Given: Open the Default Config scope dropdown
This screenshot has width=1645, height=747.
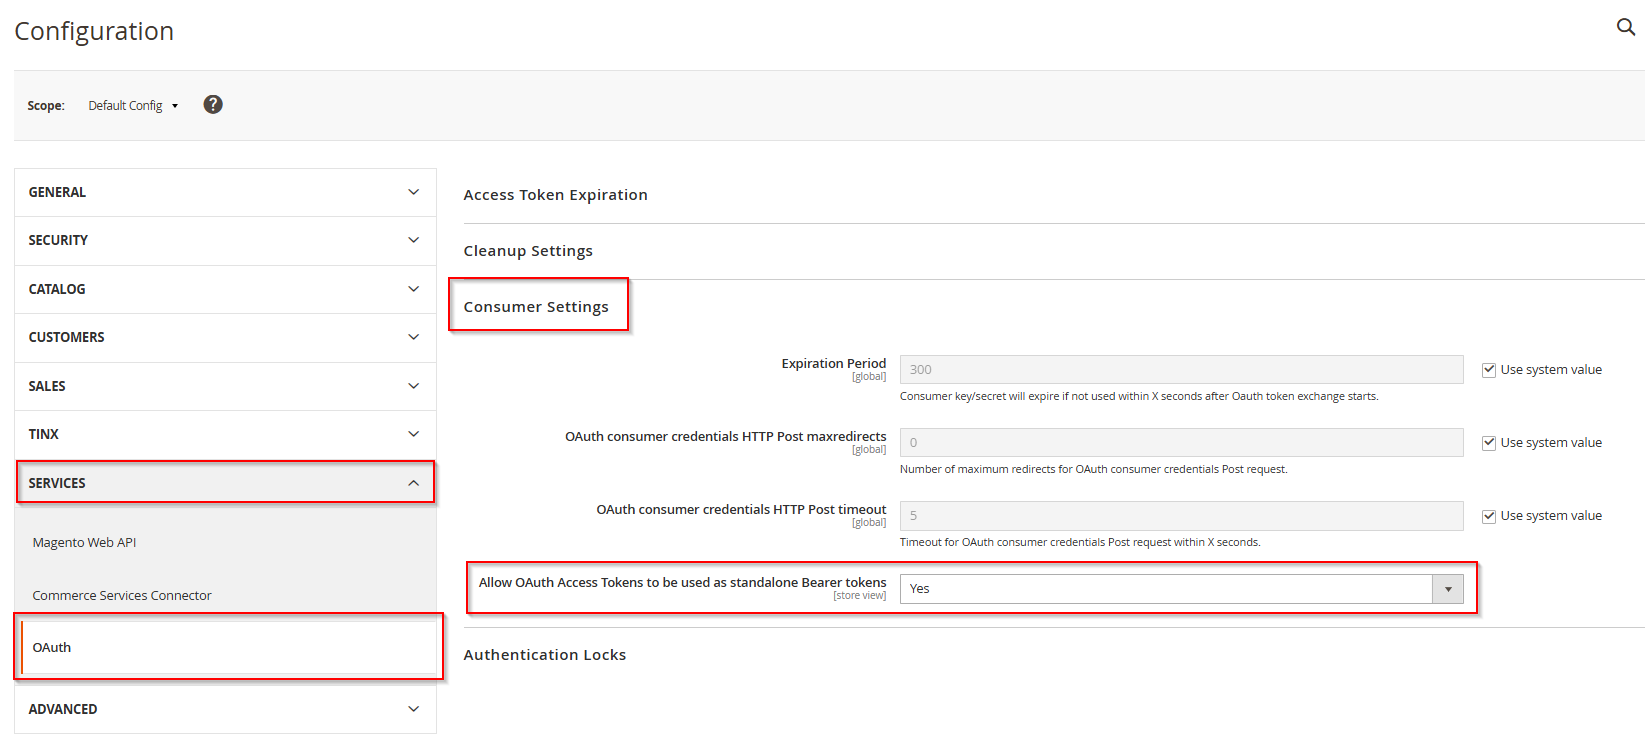Looking at the screenshot, I should tap(133, 105).
